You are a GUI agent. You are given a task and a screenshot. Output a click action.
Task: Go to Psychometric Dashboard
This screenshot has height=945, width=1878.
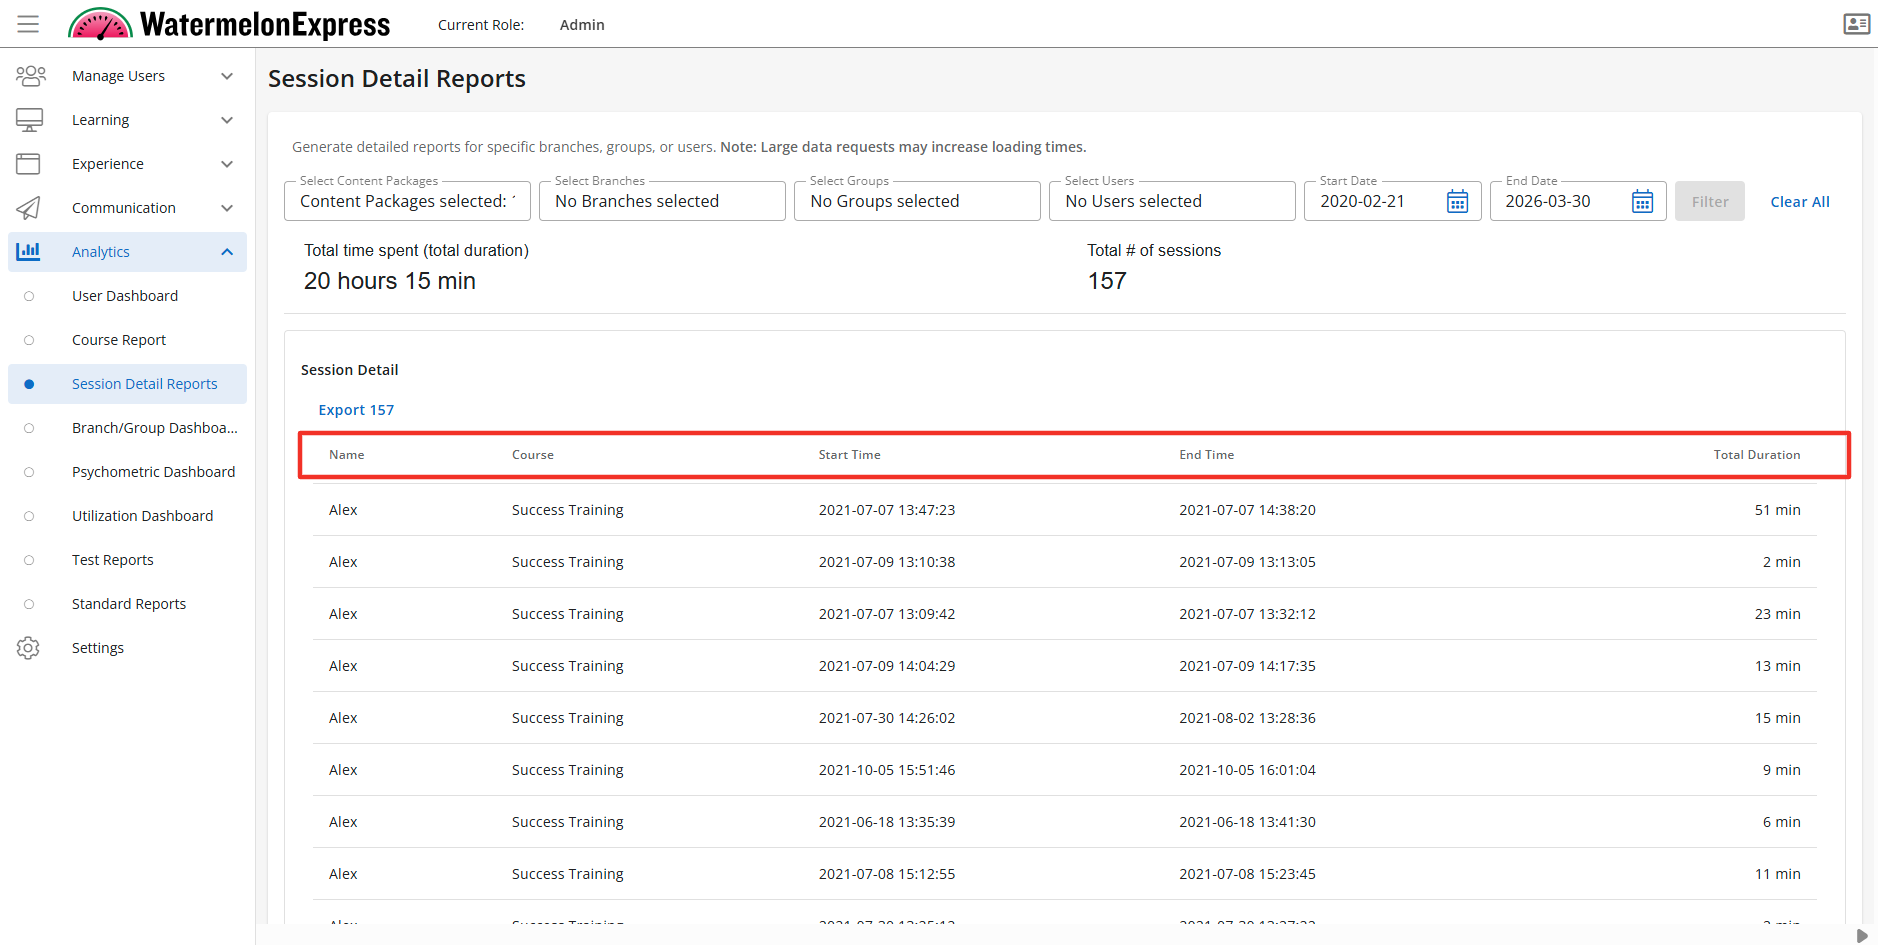[153, 472]
